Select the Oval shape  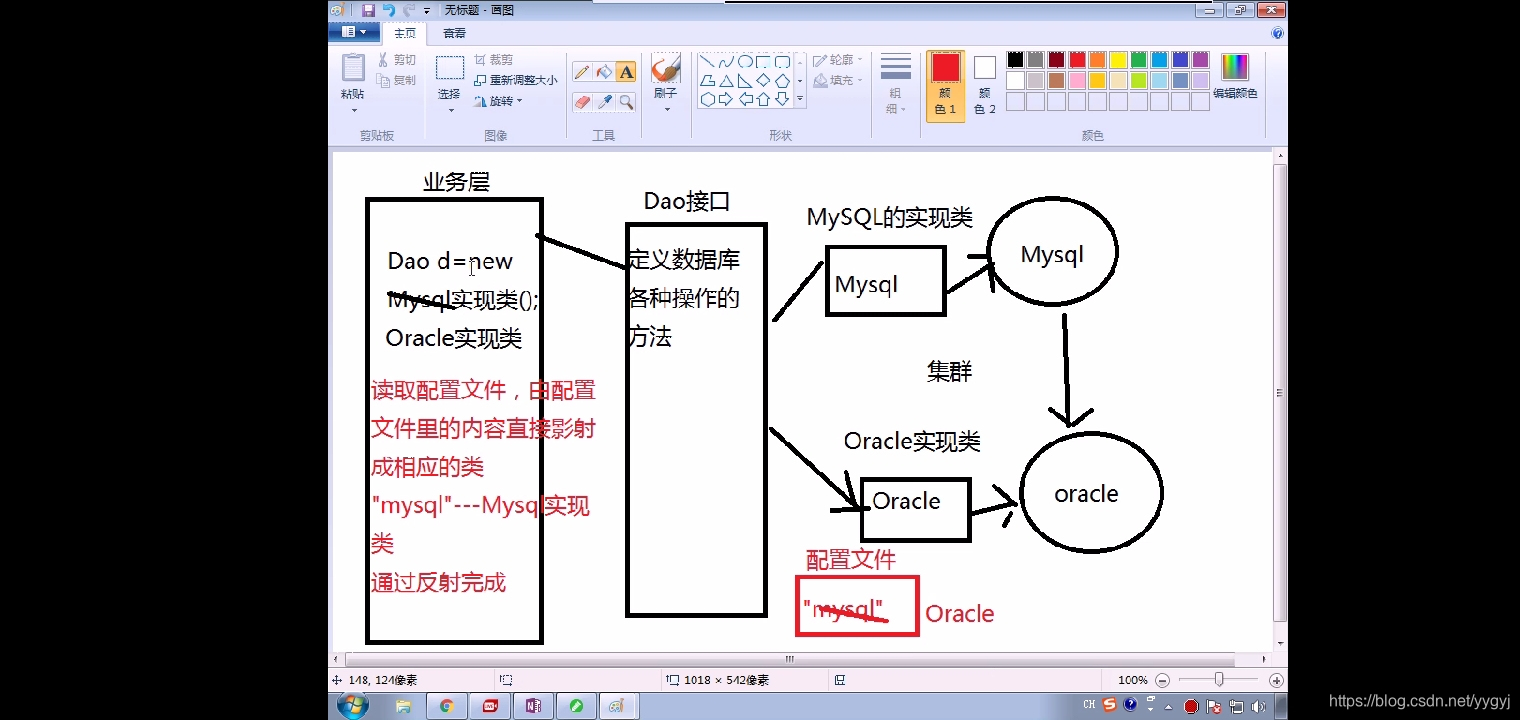click(x=745, y=62)
